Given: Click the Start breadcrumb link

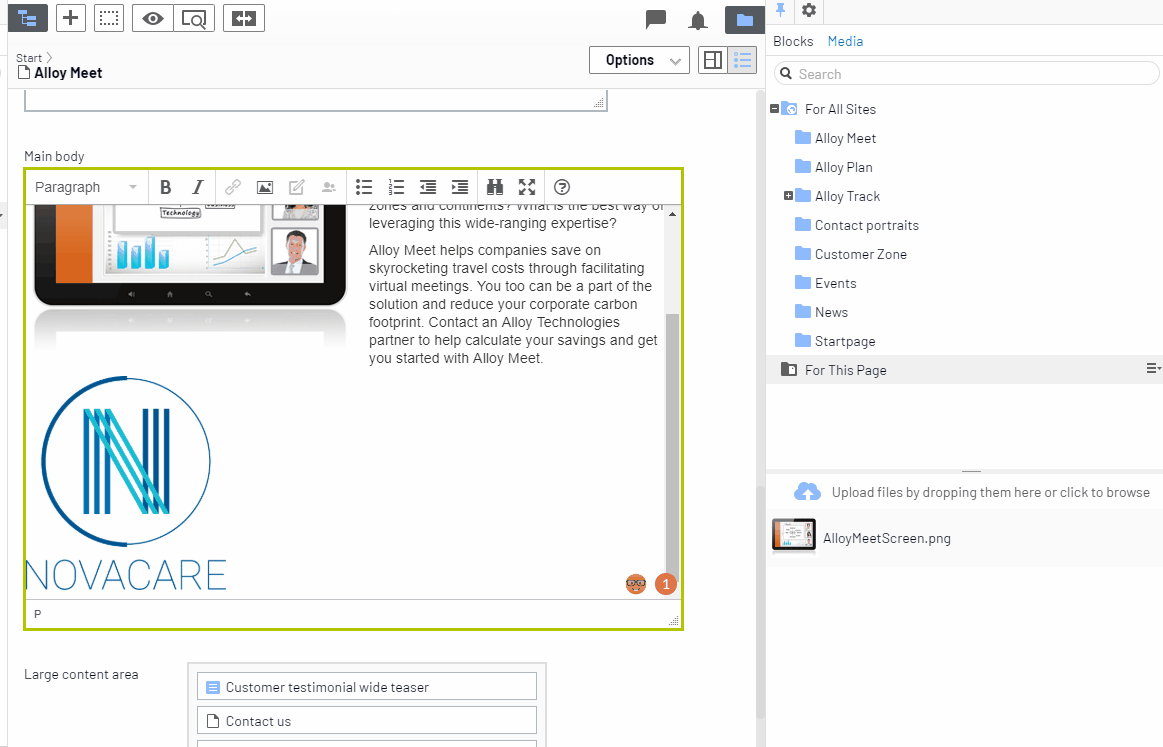Looking at the screenshot, I should 29,58.
